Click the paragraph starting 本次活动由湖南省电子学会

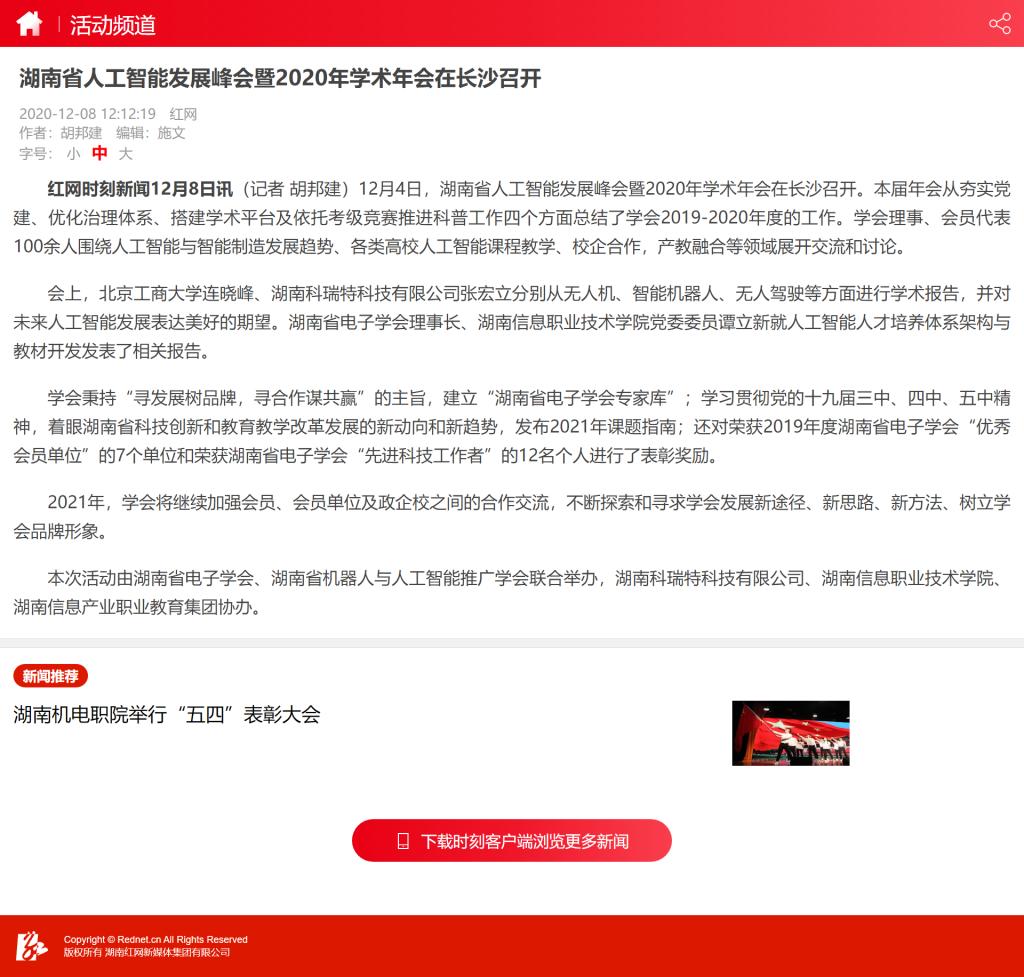[x=512, y=592]
